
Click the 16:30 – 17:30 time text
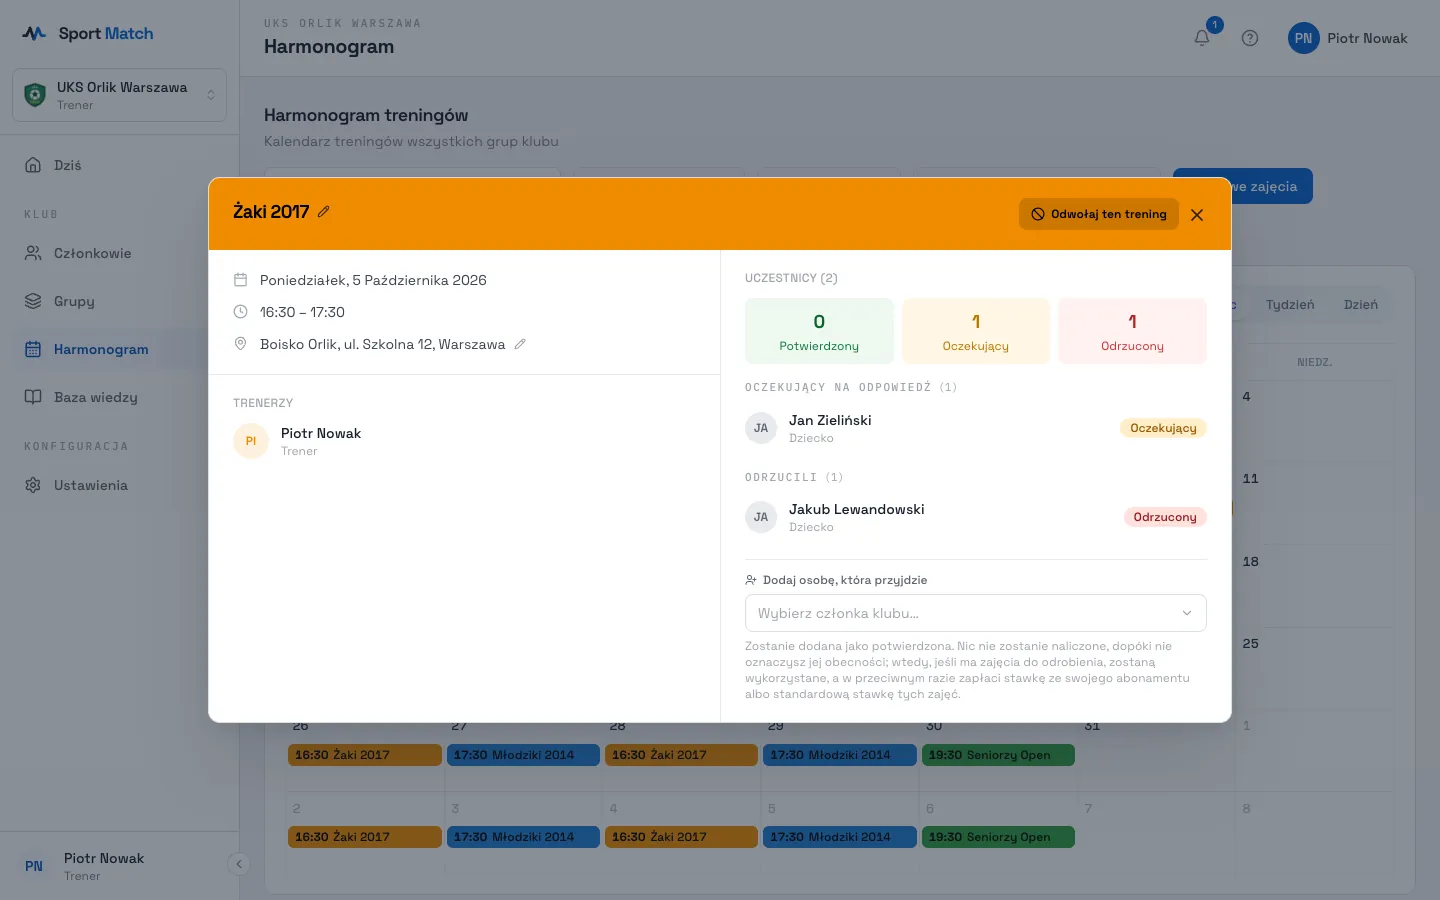tap(302, 312)
